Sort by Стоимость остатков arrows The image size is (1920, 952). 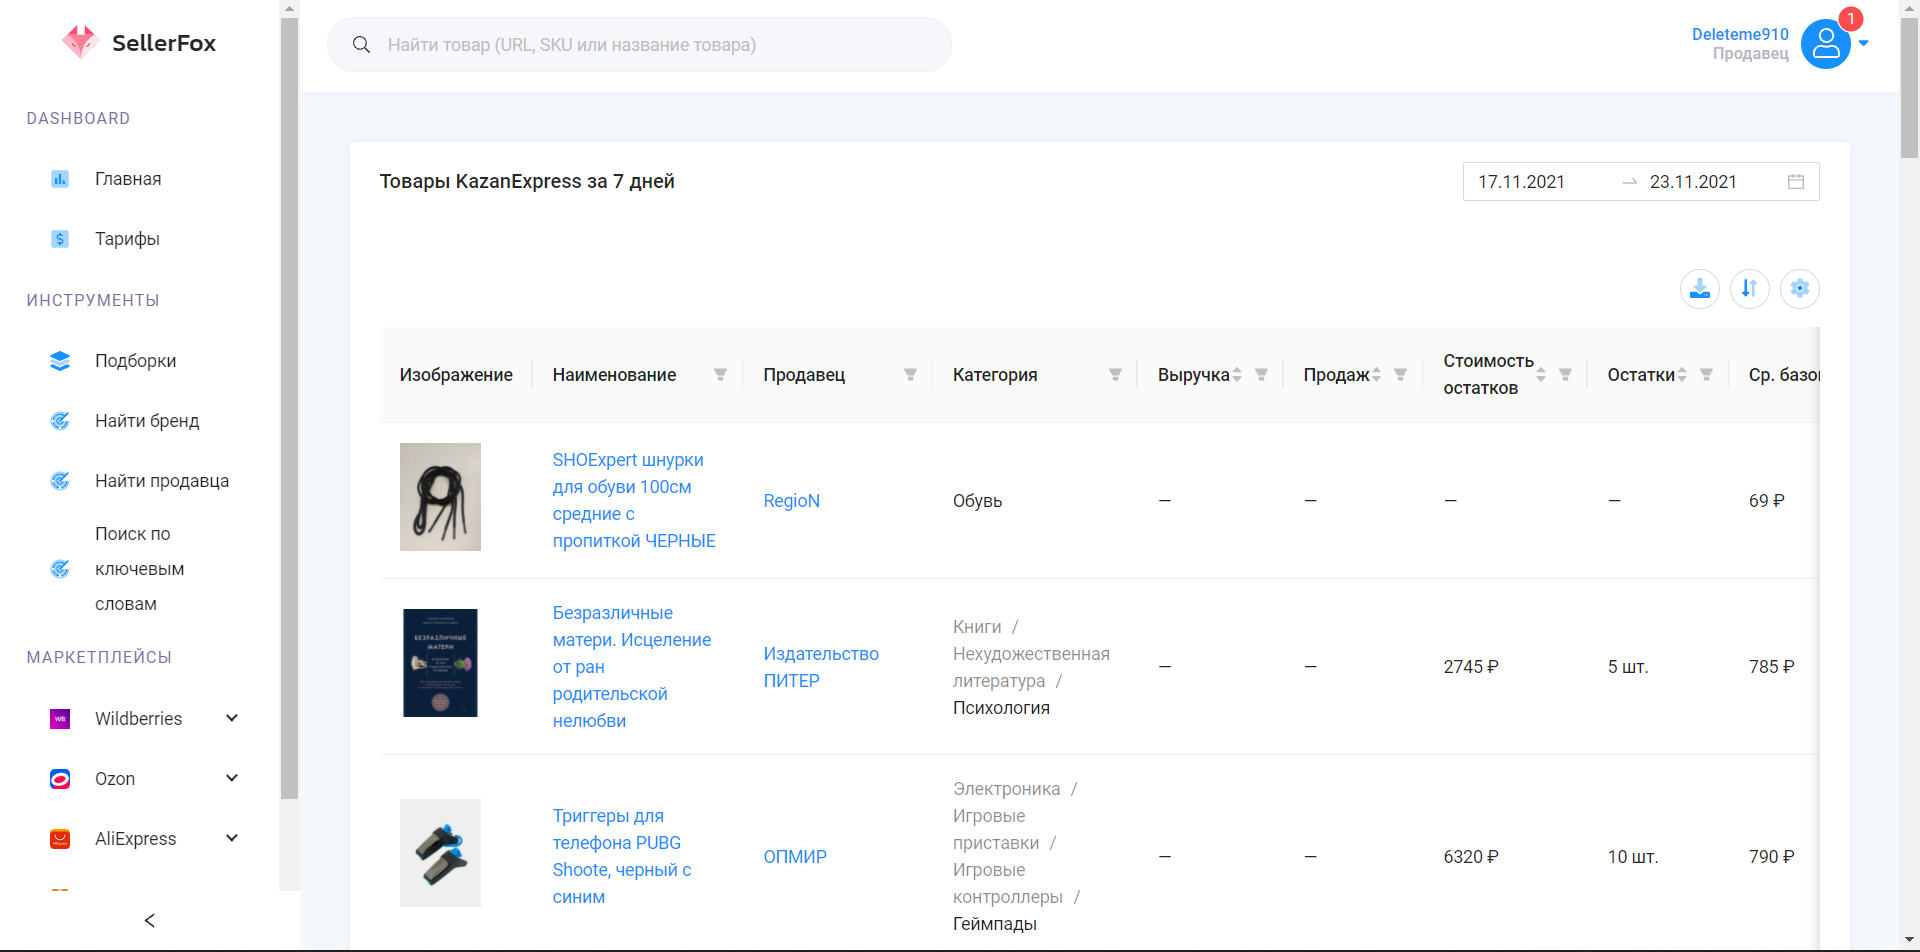1541,375
